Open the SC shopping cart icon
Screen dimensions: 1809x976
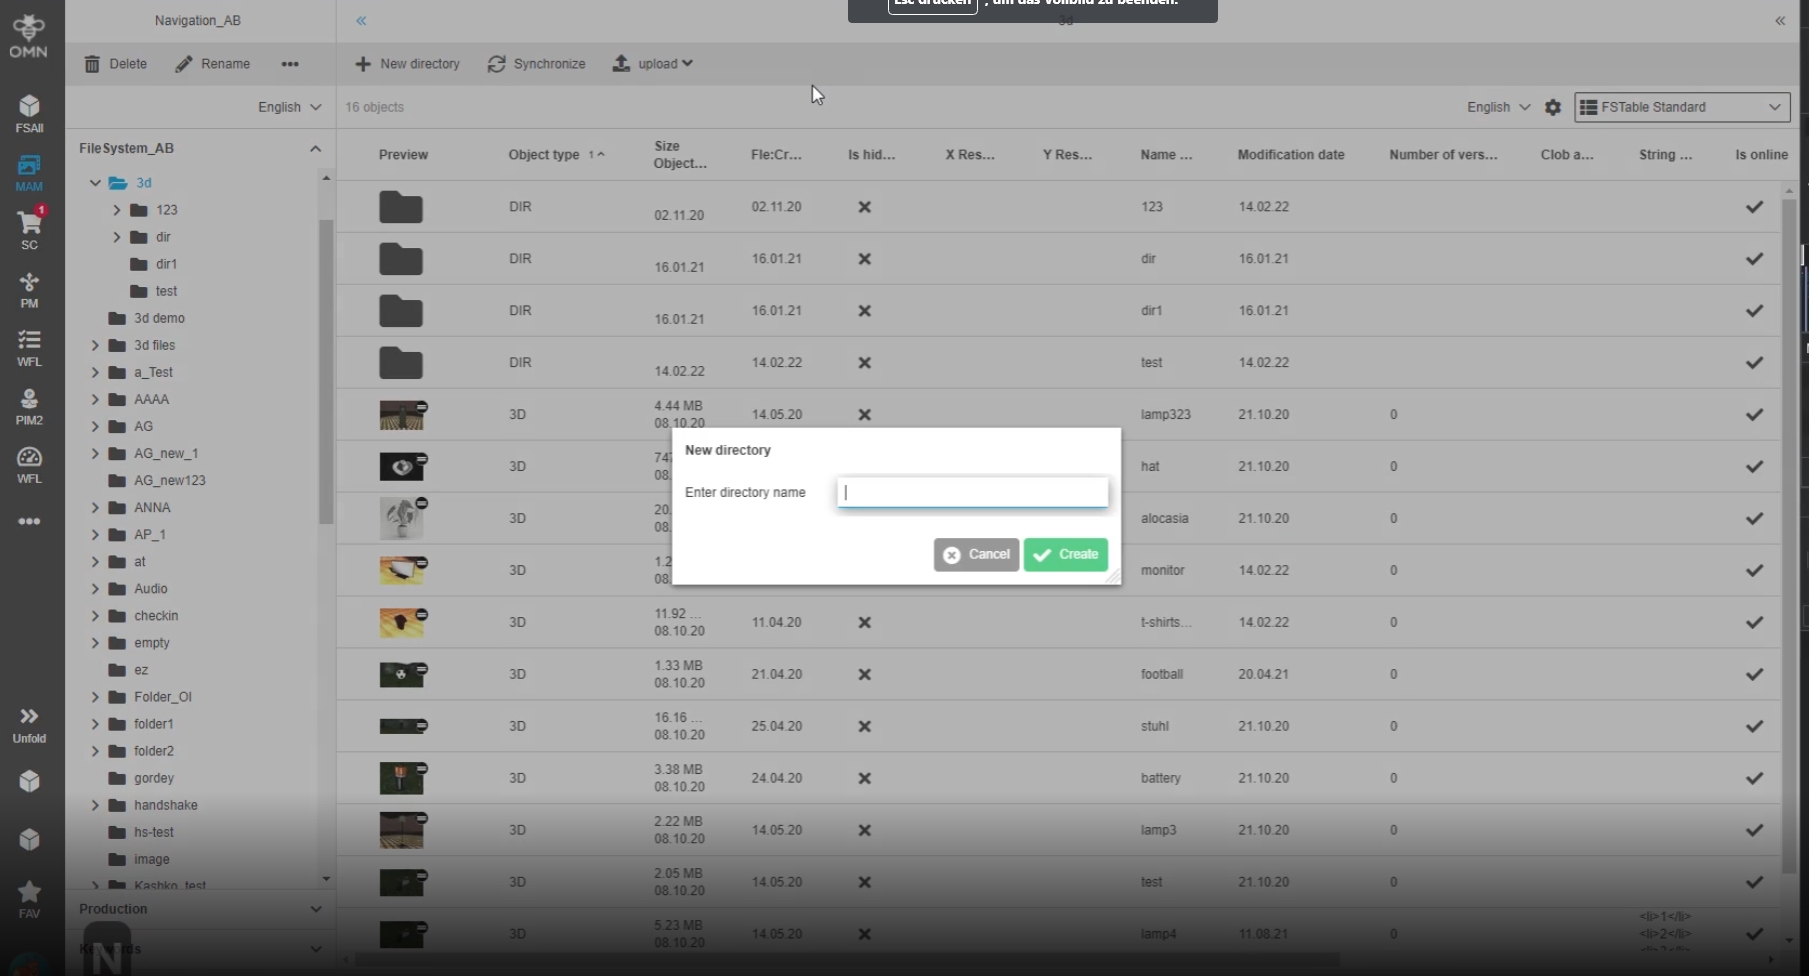click(29, 229)
